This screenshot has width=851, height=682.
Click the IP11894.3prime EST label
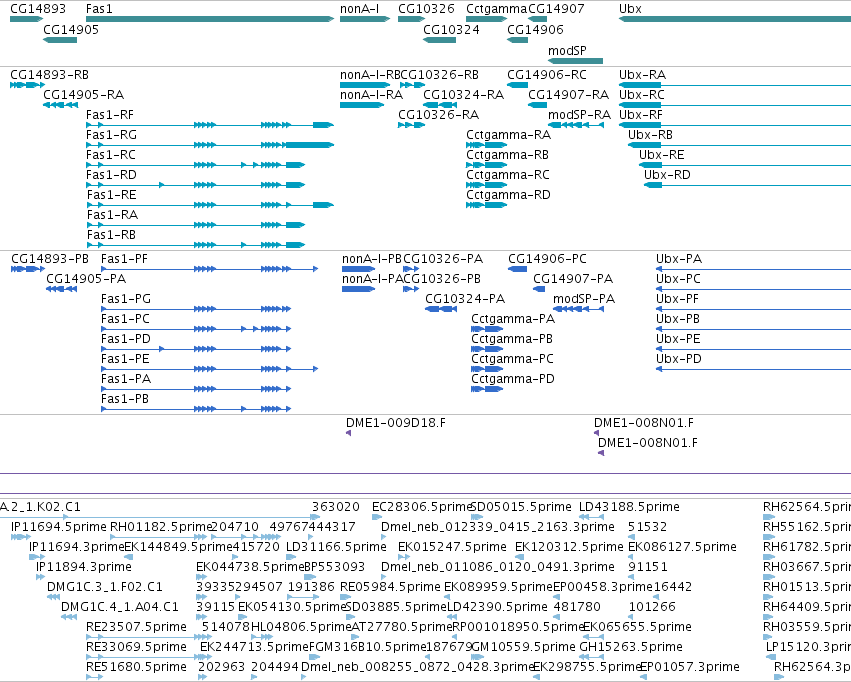pos(84,567)
